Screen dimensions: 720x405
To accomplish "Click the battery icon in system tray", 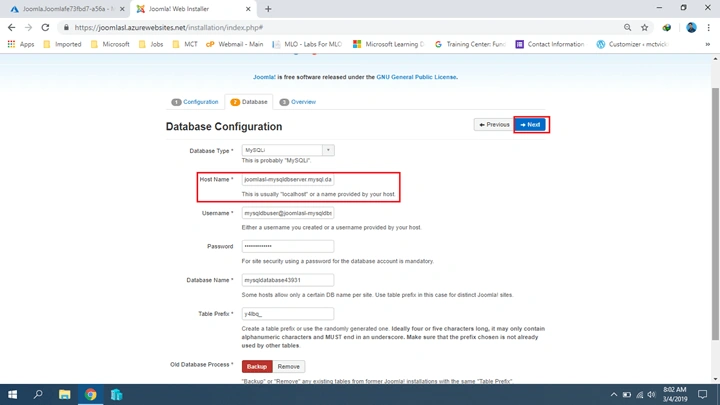I will point(627,394).
